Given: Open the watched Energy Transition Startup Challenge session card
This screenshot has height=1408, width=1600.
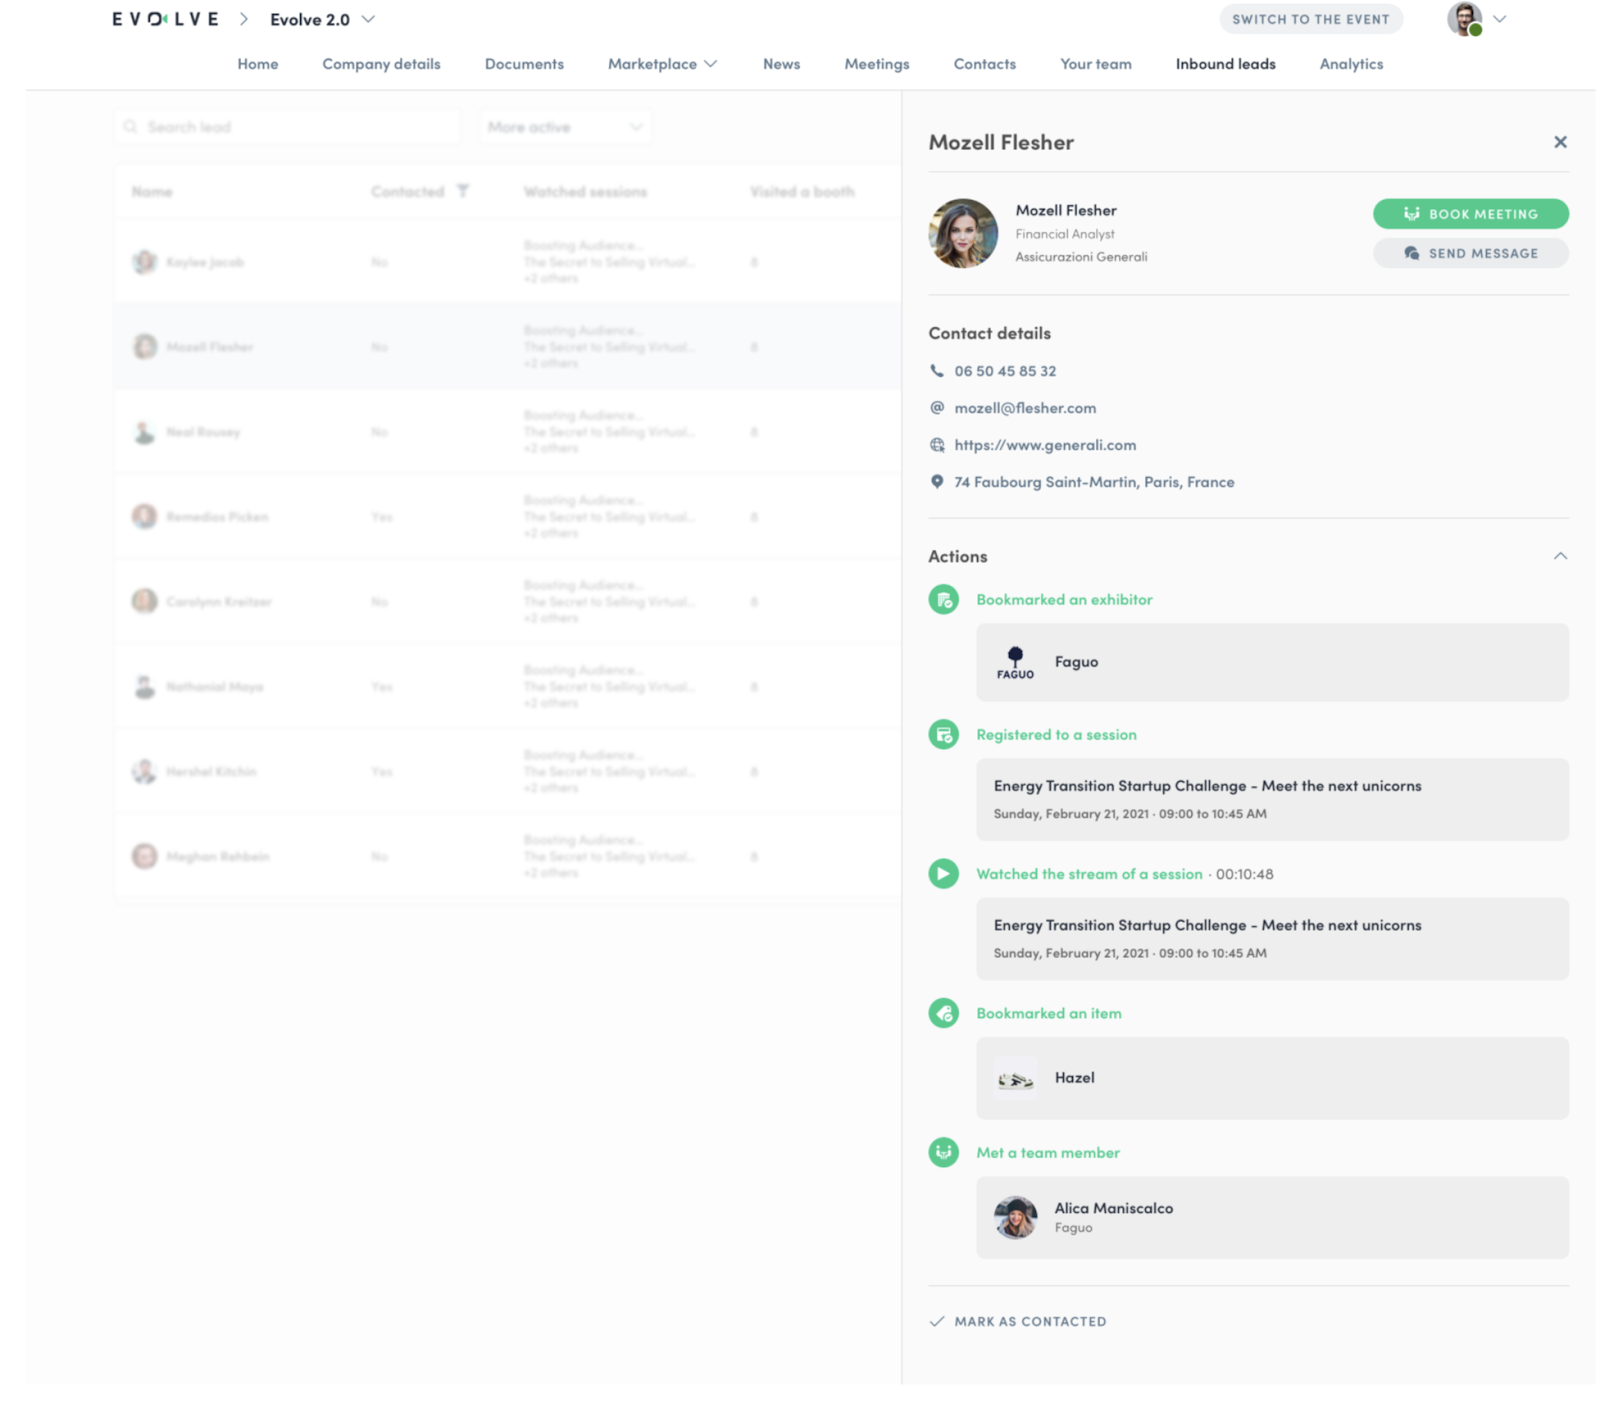Looking at the screenshot, I should pyautogui.click(x=1272, y=939).
